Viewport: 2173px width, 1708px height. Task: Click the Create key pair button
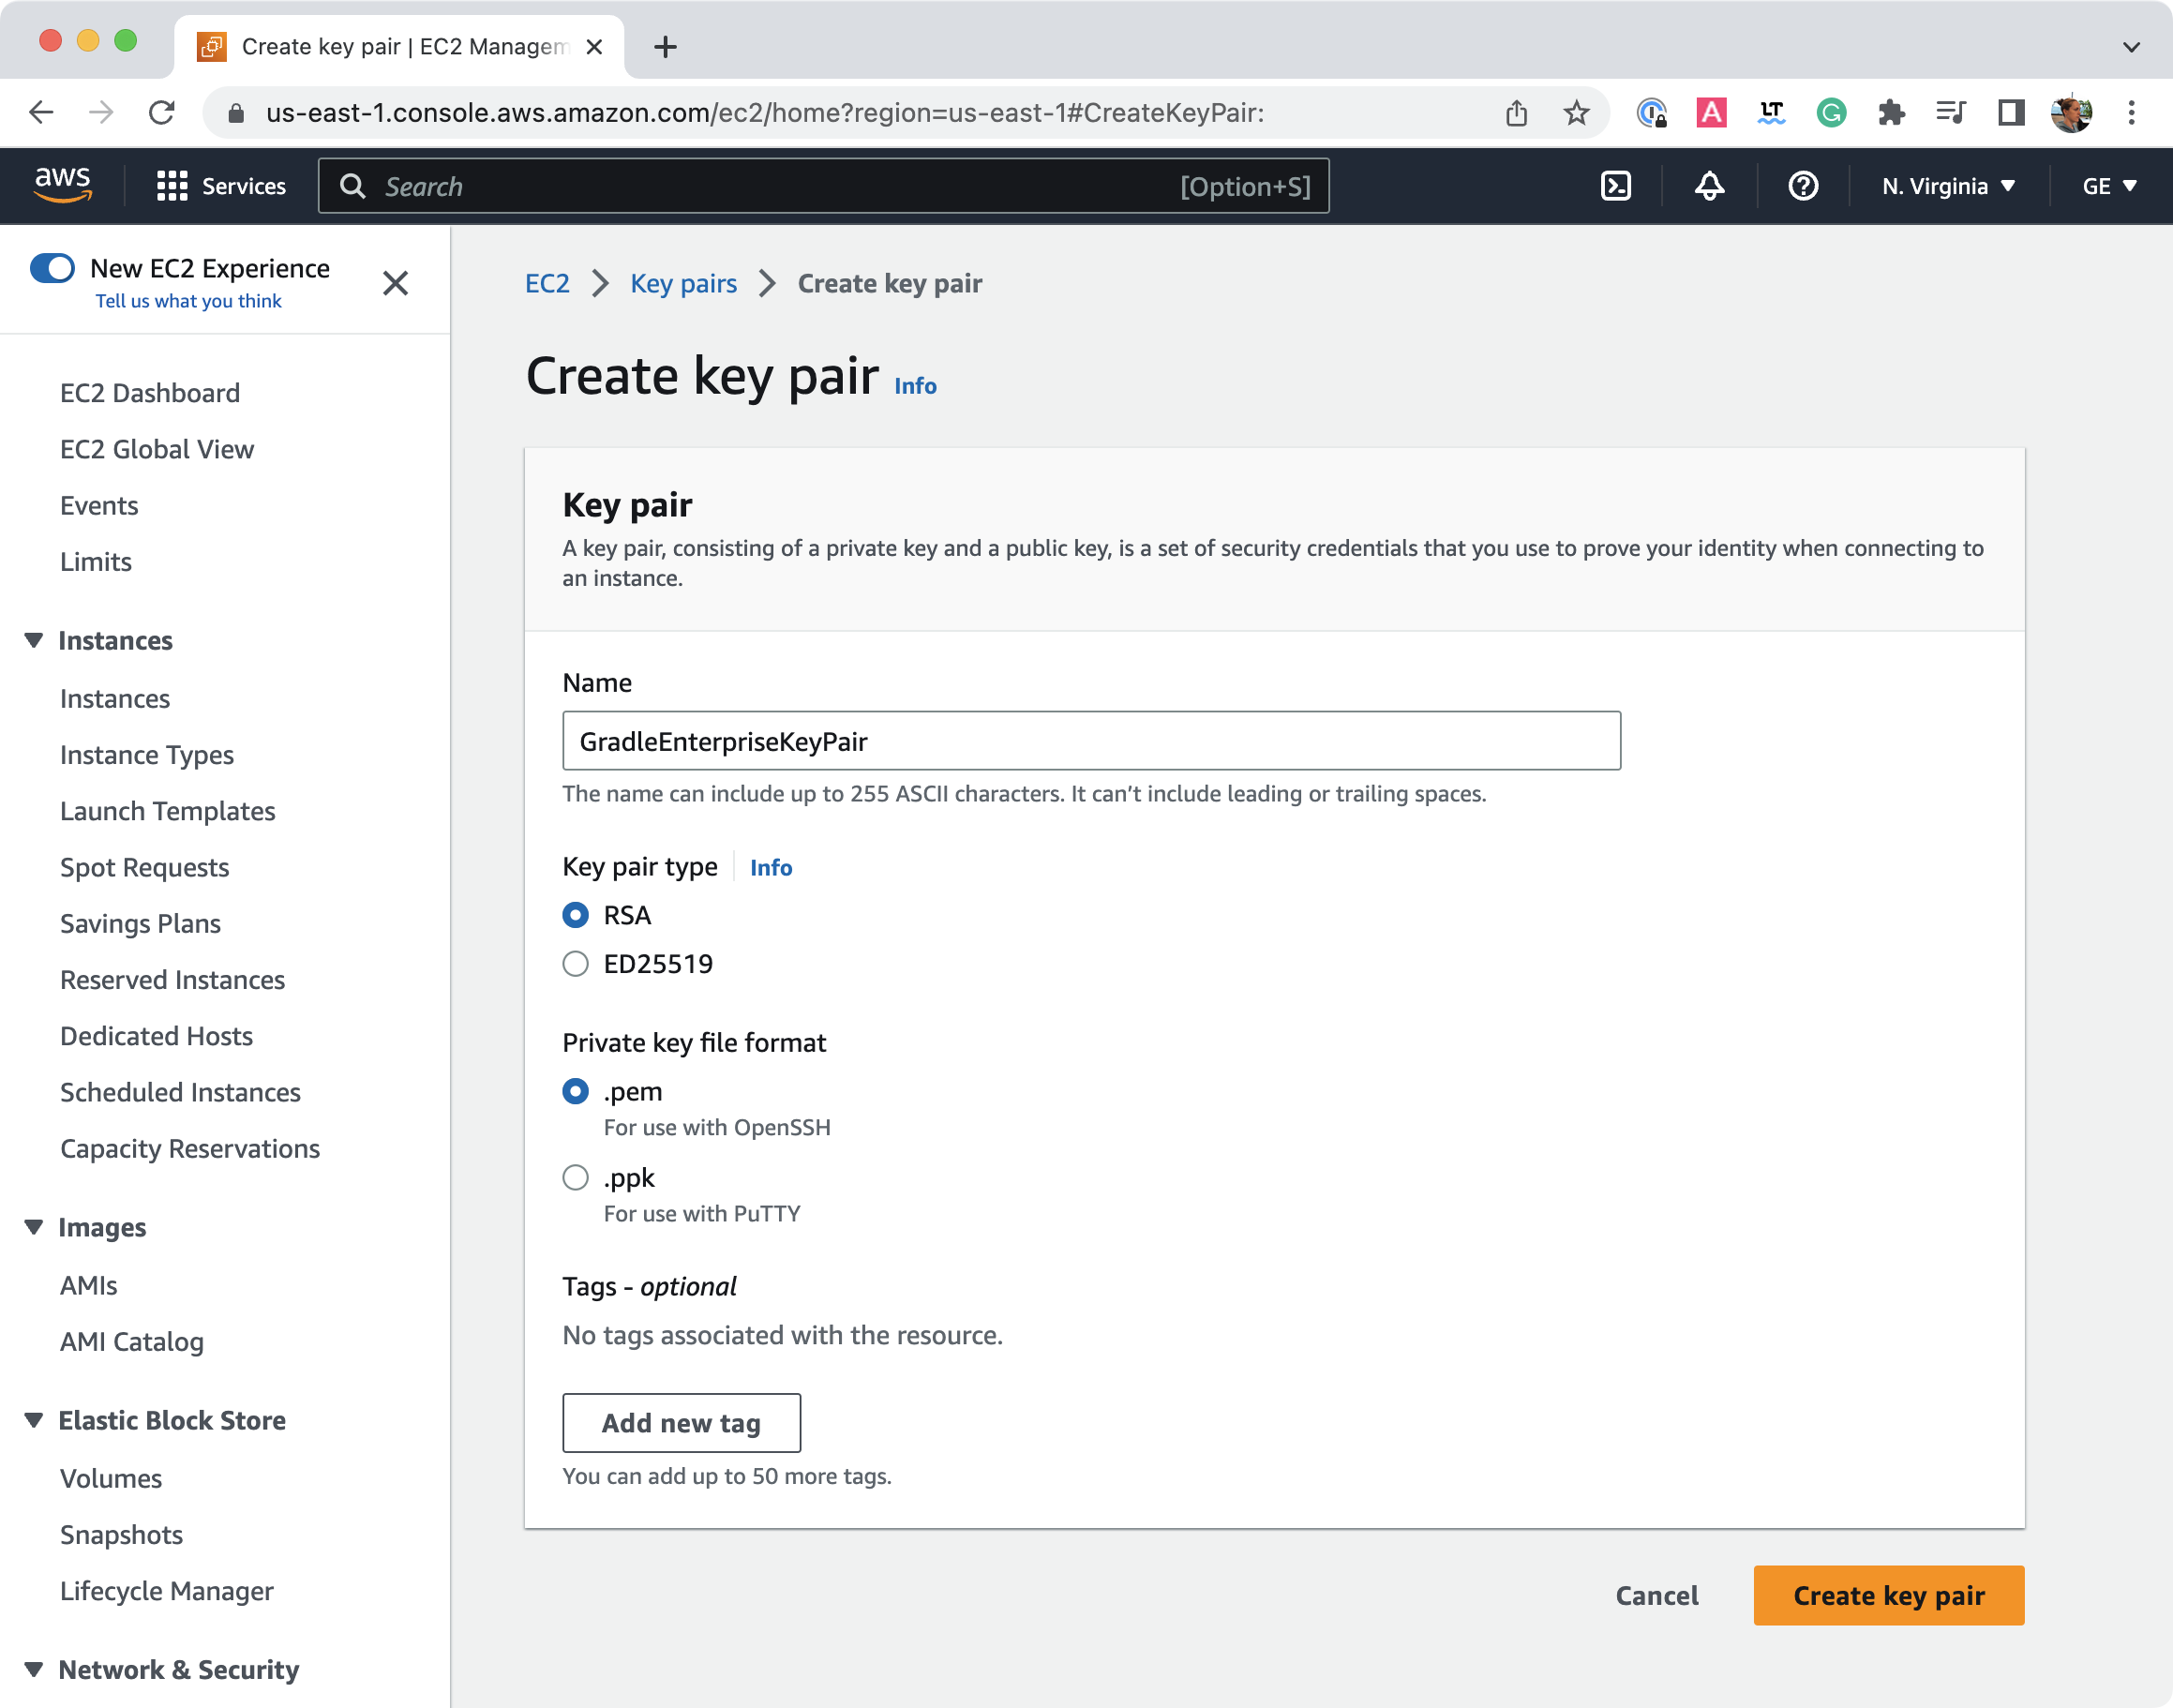coord(1888,1595)
